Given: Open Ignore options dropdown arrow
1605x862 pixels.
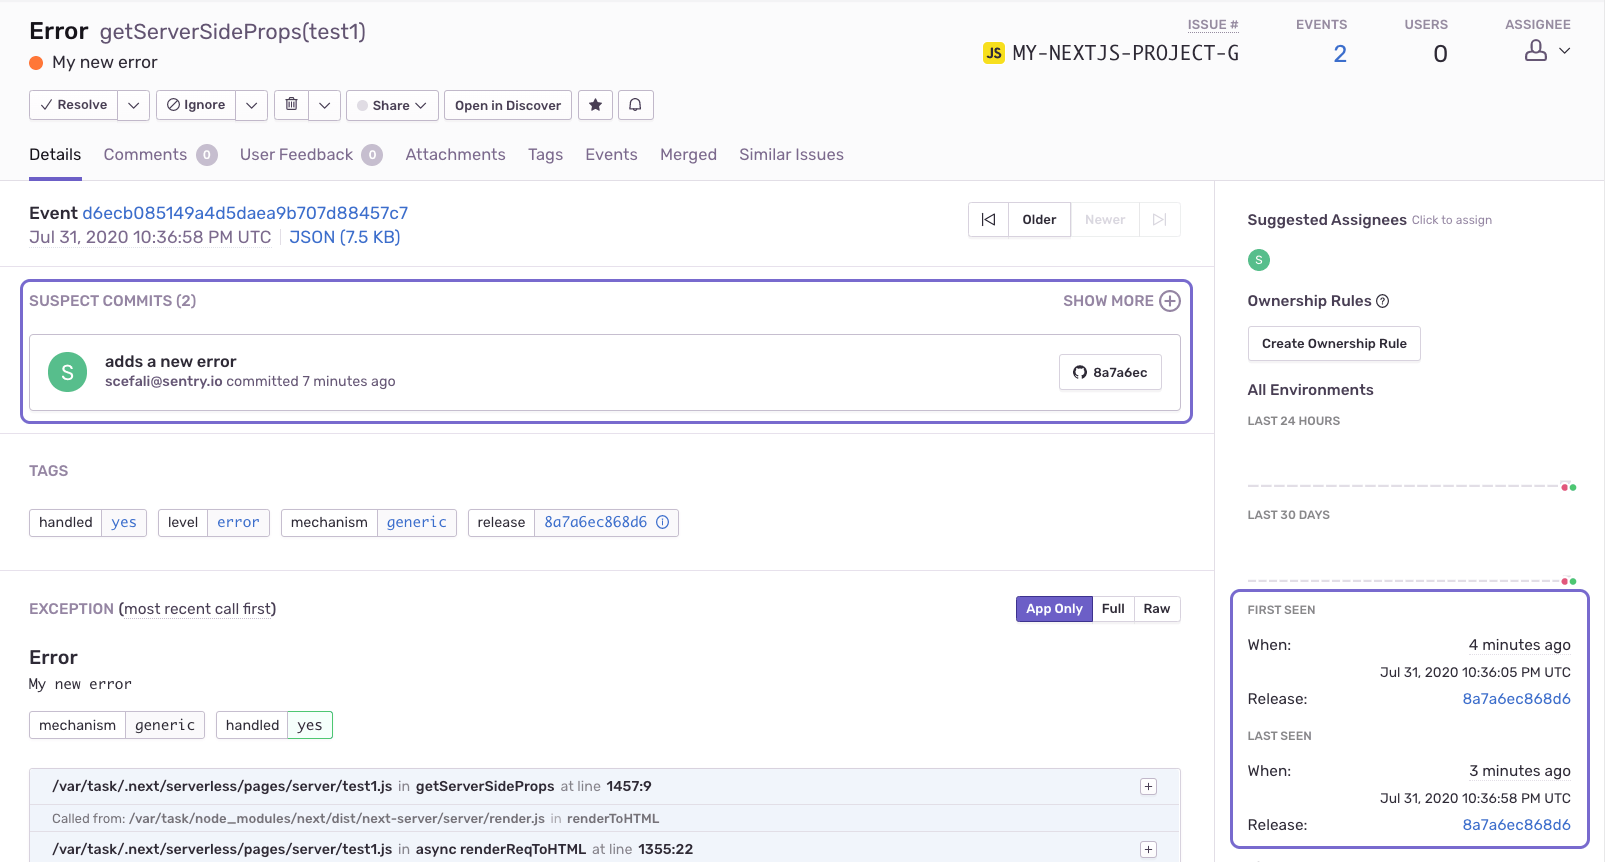Looking at the screenshot, I should pos(251,105).
